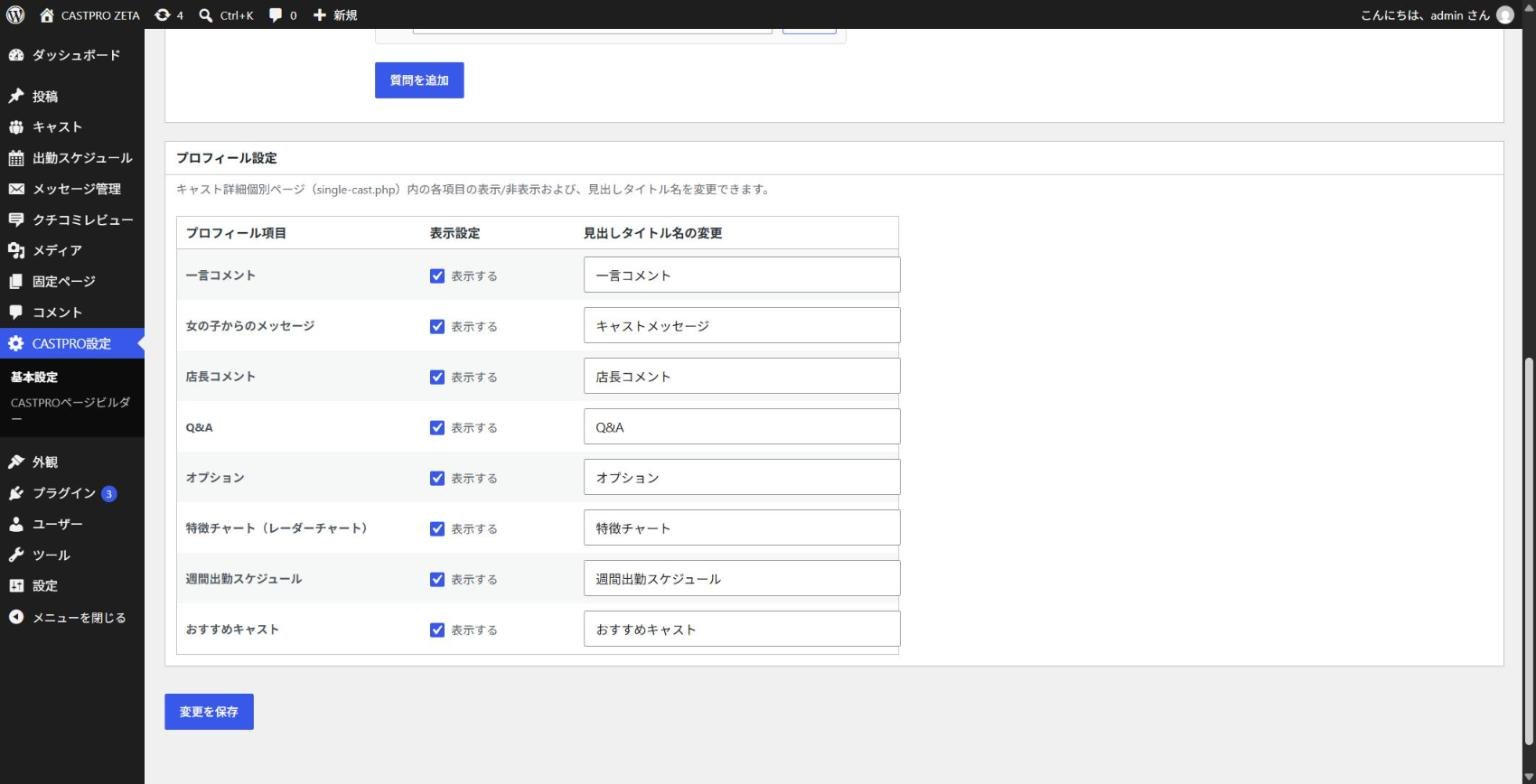
Task: Open ユーザー users menu
Action: 72,524
